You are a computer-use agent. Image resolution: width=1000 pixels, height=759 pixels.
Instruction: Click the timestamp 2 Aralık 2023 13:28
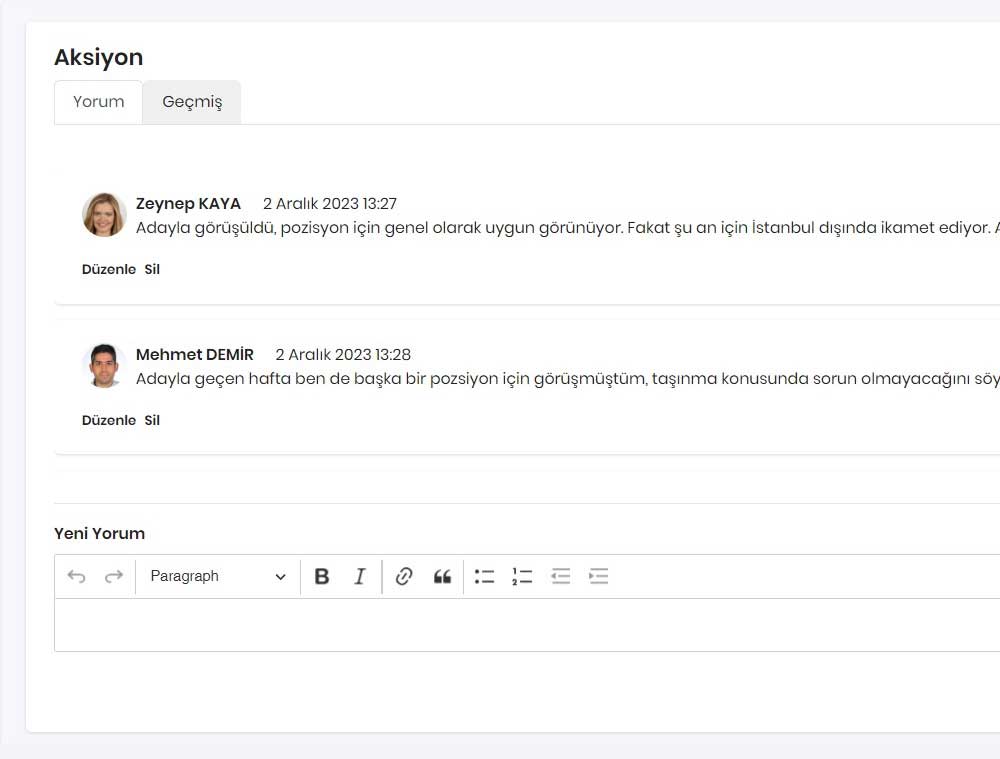coord(343,355)
